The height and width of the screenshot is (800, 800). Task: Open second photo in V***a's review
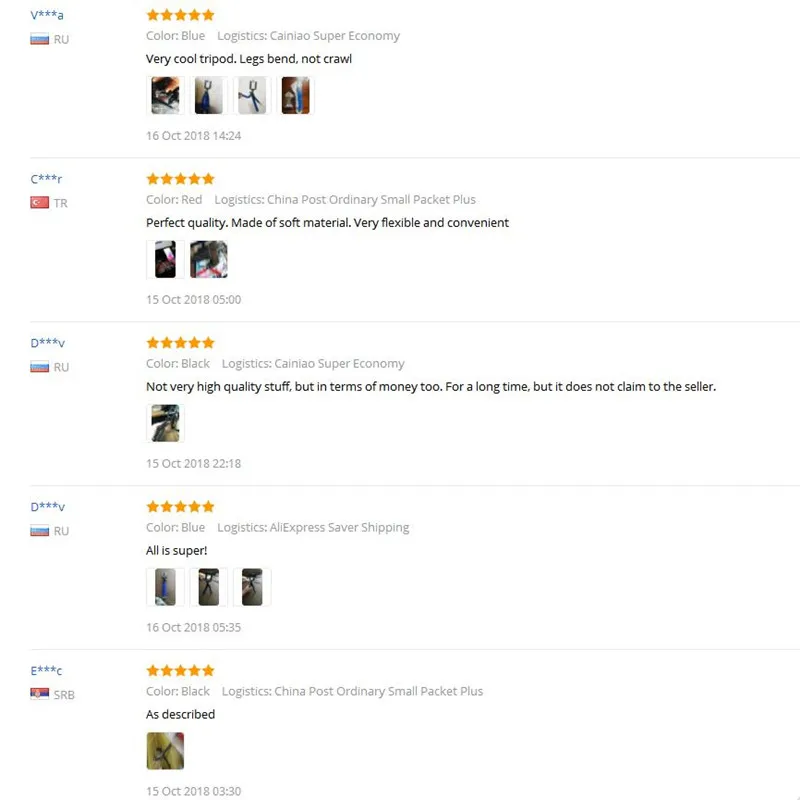[x=209, y=95]
